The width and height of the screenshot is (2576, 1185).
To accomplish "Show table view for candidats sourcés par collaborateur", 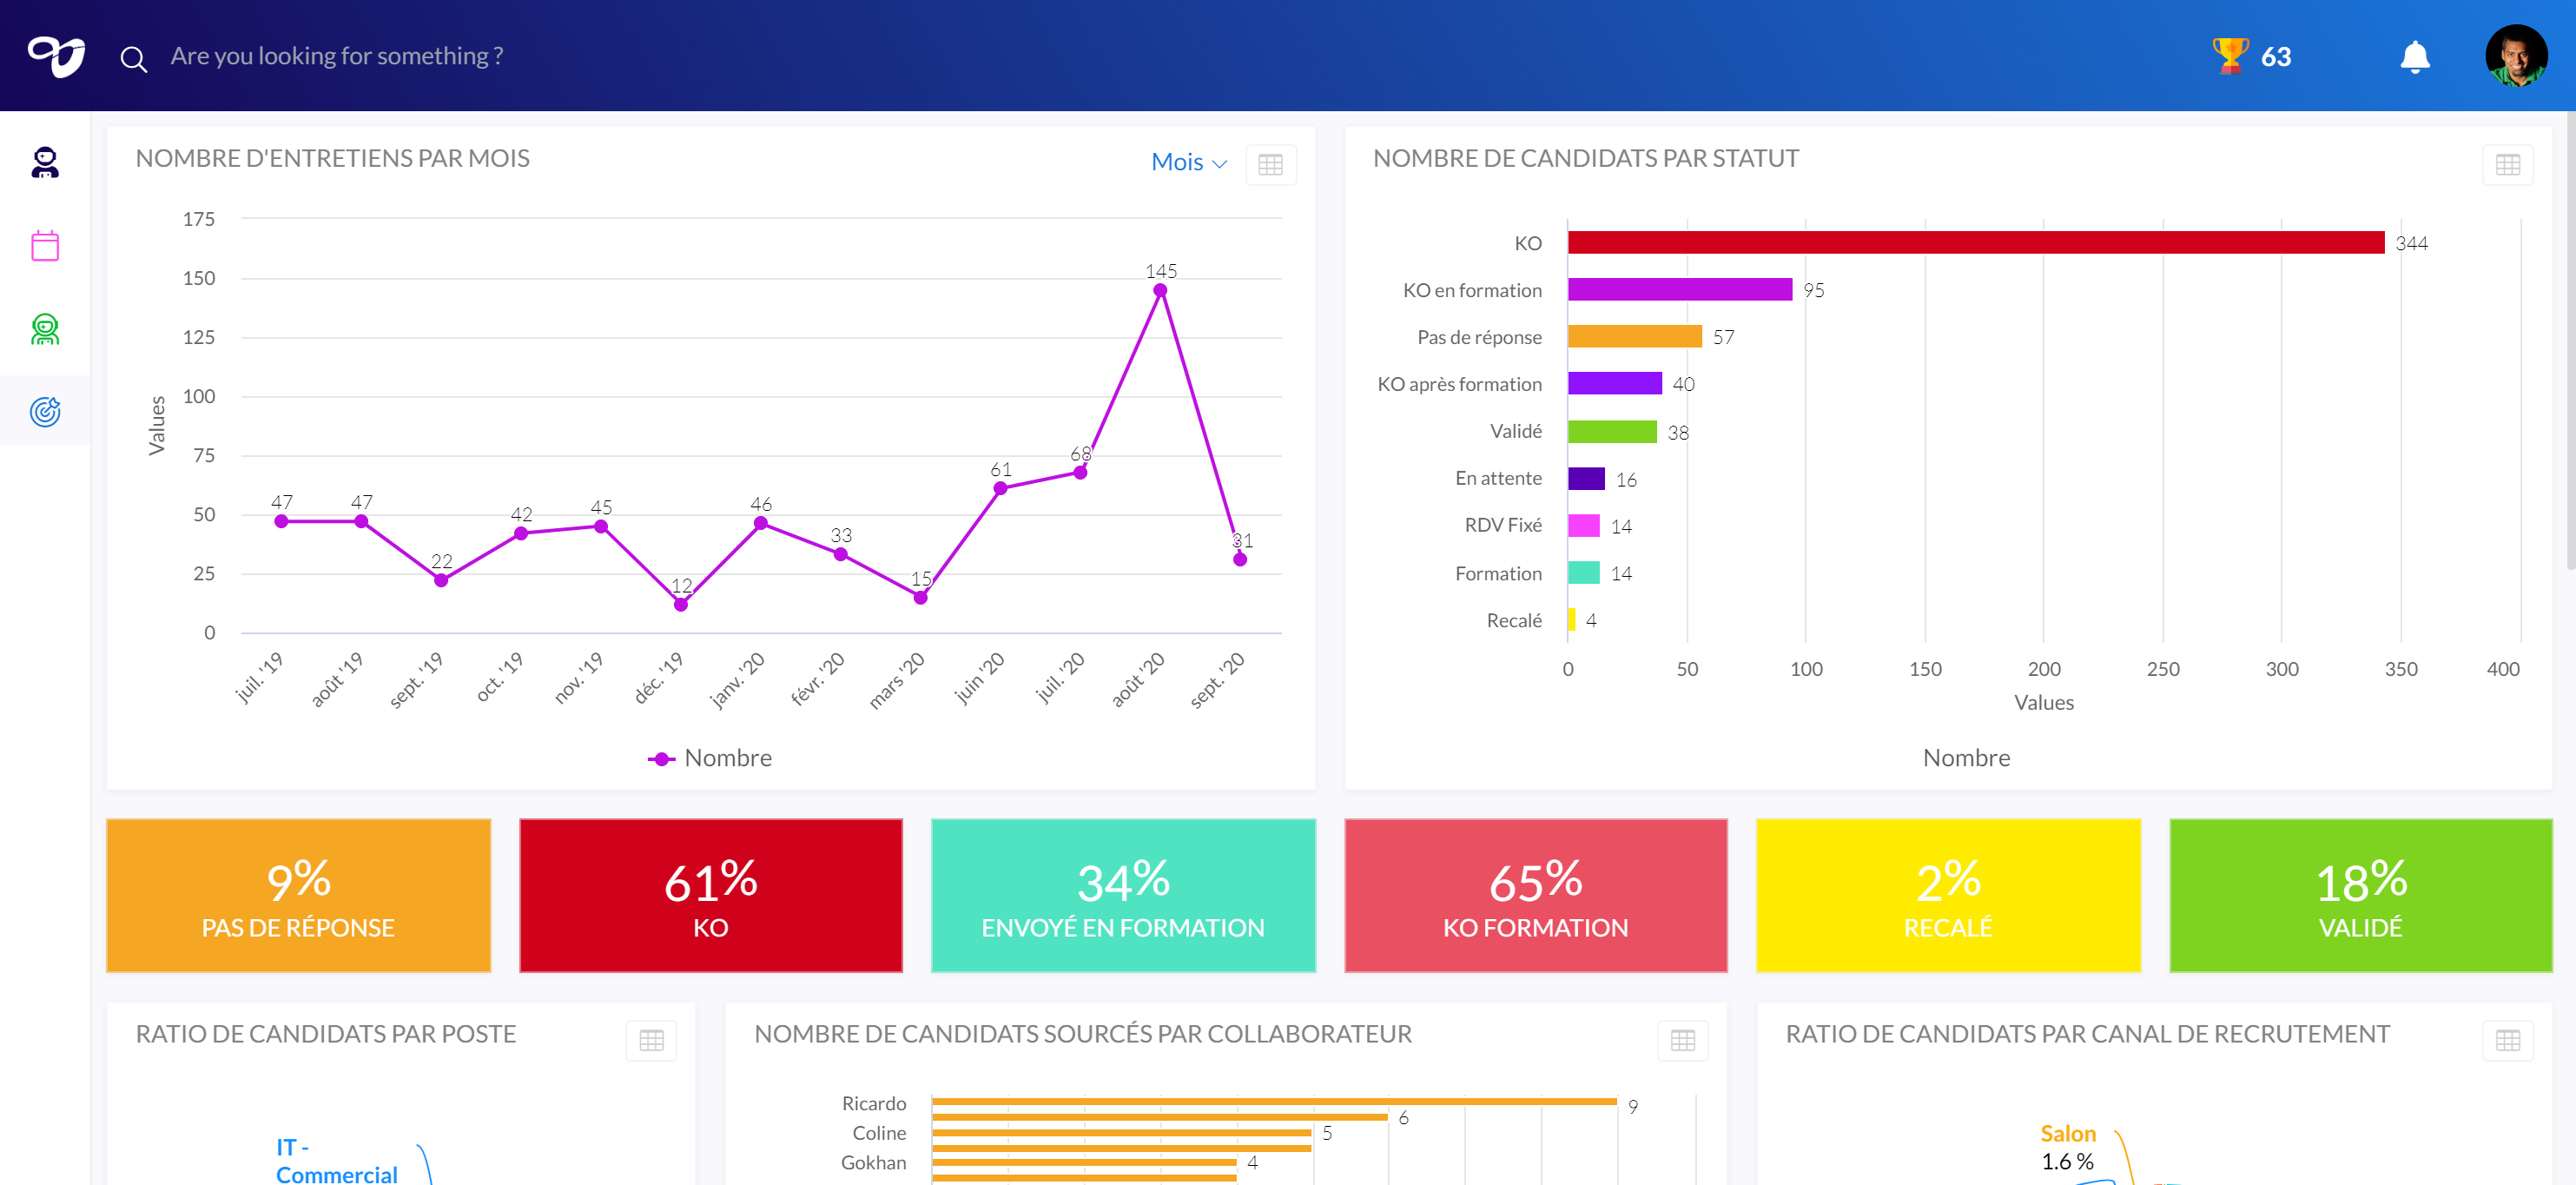I will point(1682,1040).
